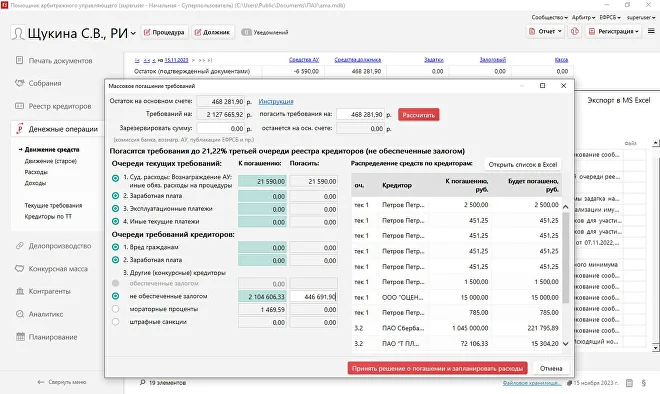The width and height of the screenshot is (660, 394).
Task: Click погасить требования на input field
Action: coord(361,114)
